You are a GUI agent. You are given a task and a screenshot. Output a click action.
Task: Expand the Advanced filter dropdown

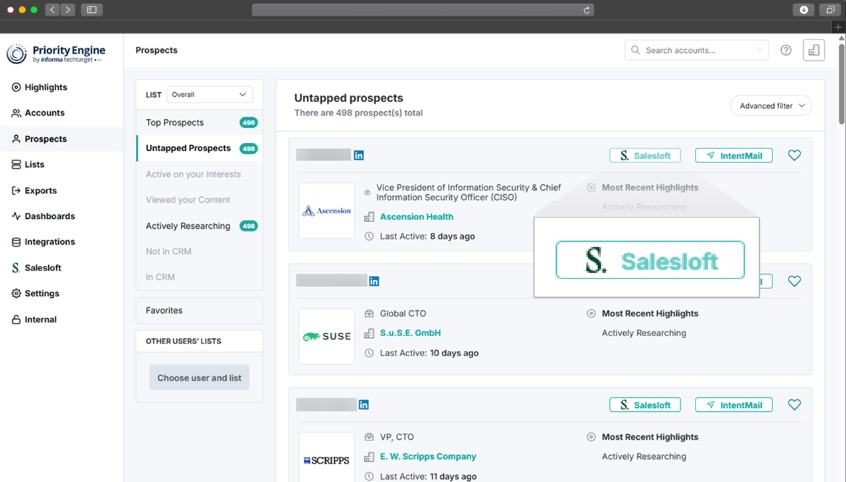tap(771, 106)
